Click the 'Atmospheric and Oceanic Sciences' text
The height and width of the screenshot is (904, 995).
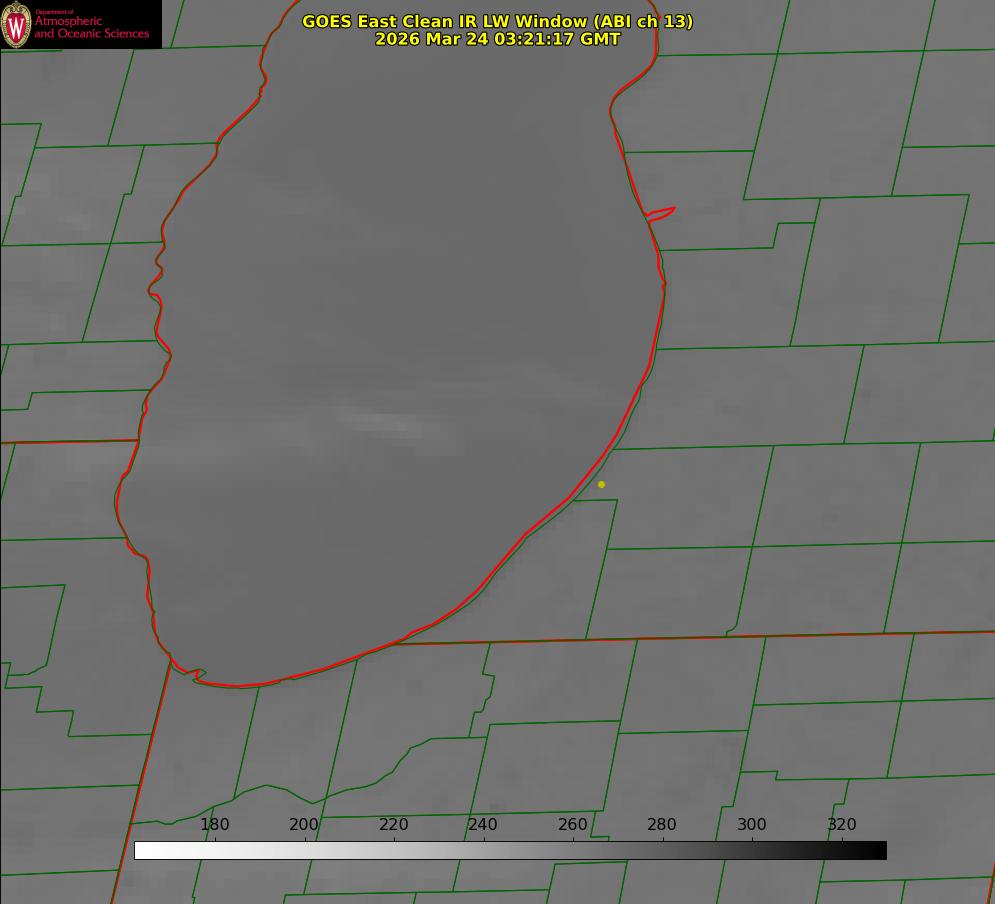click(92, 27)
